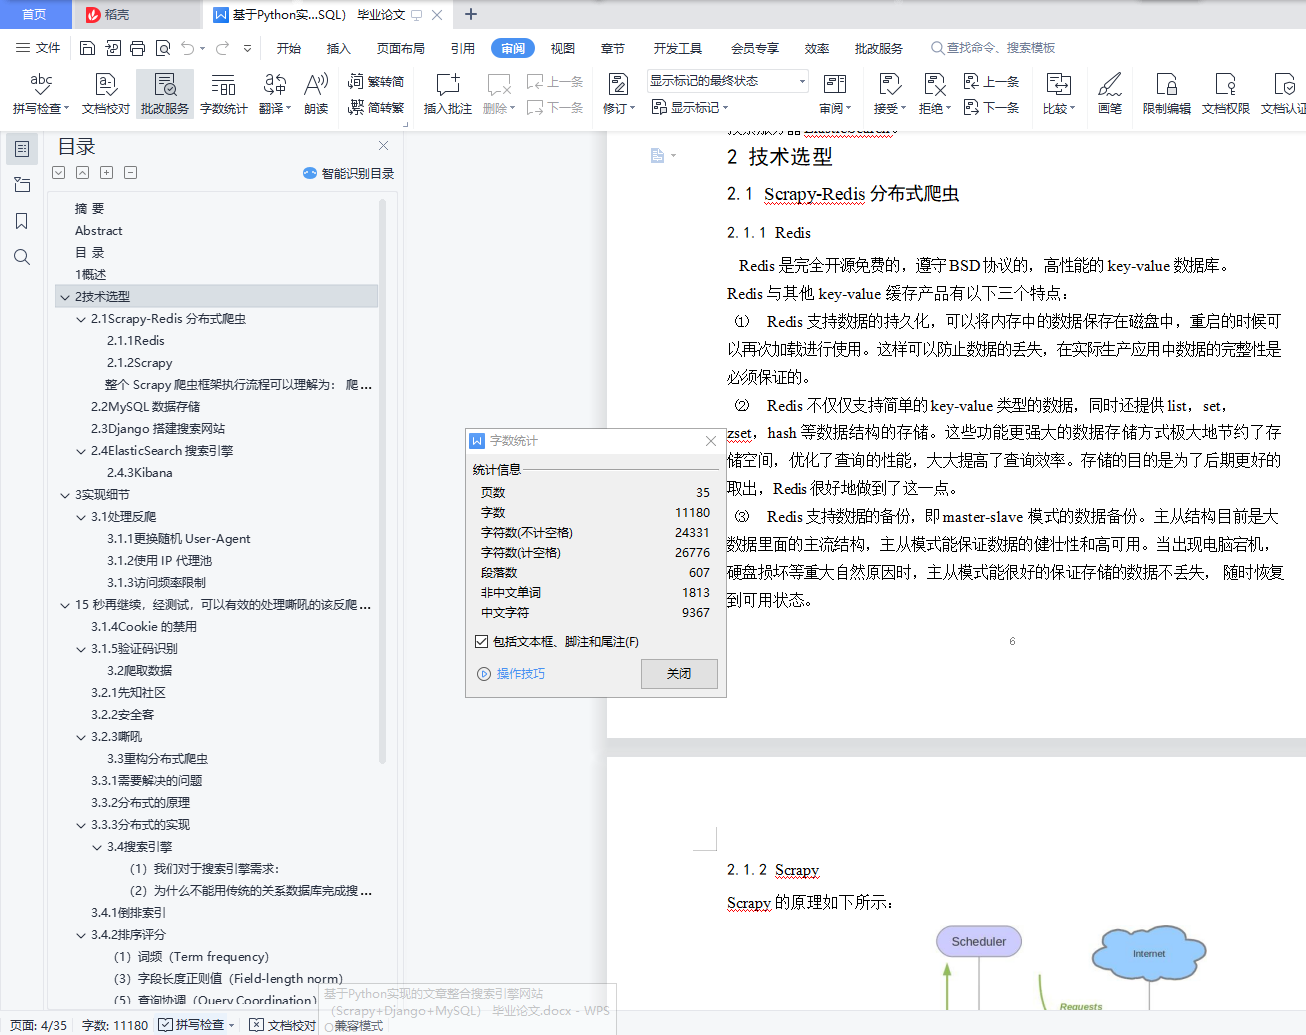Switch to the 首页 window tab
The width and height of the screenshot is (1306, 1035).
pos(35,14)
